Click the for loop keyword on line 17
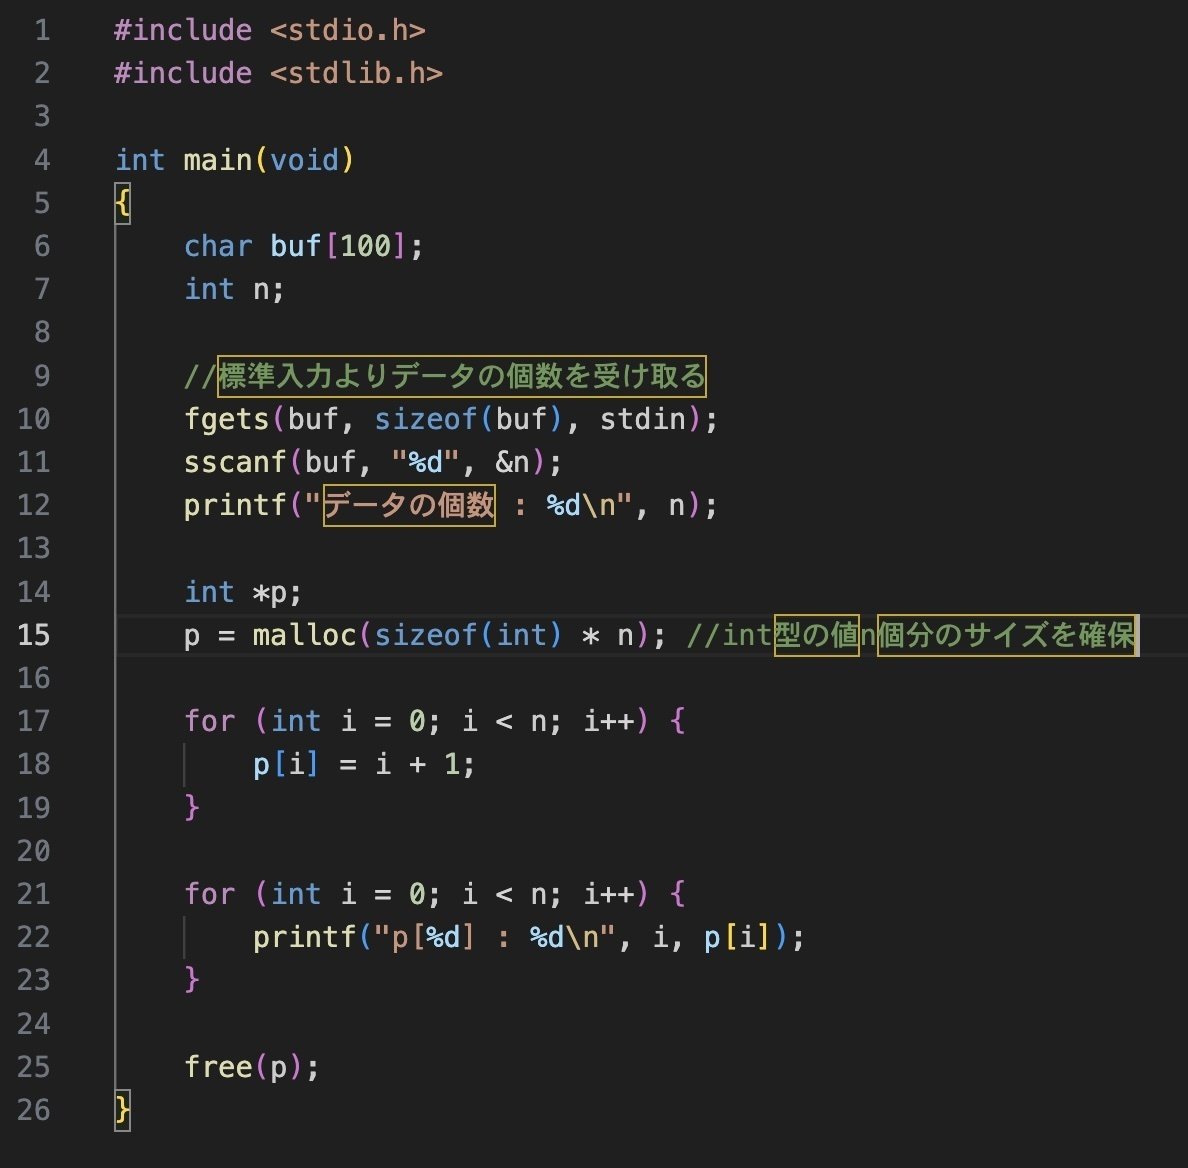1188x1168 pixels. [207, 720]
